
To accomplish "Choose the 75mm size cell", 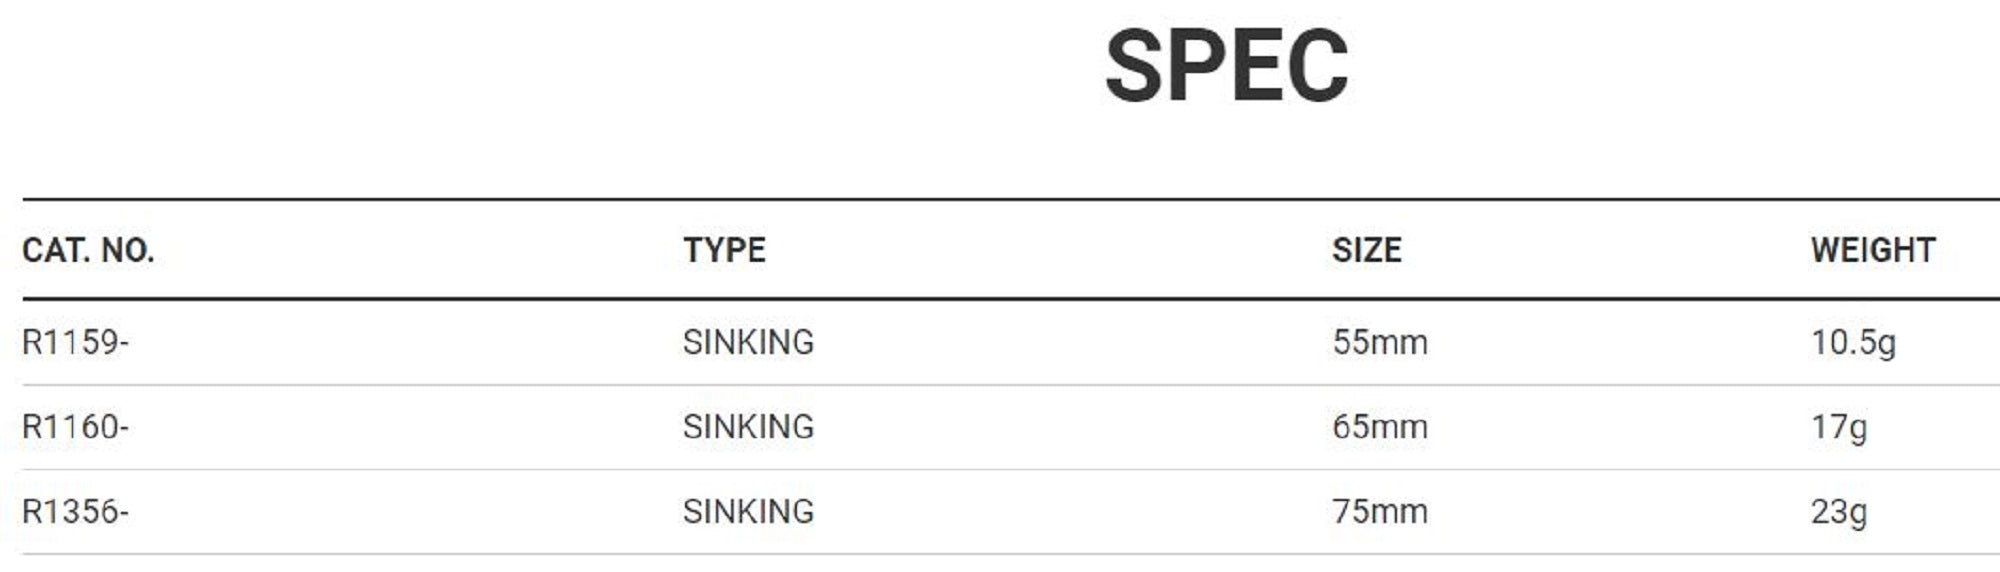I will (x=1379, y=512).
